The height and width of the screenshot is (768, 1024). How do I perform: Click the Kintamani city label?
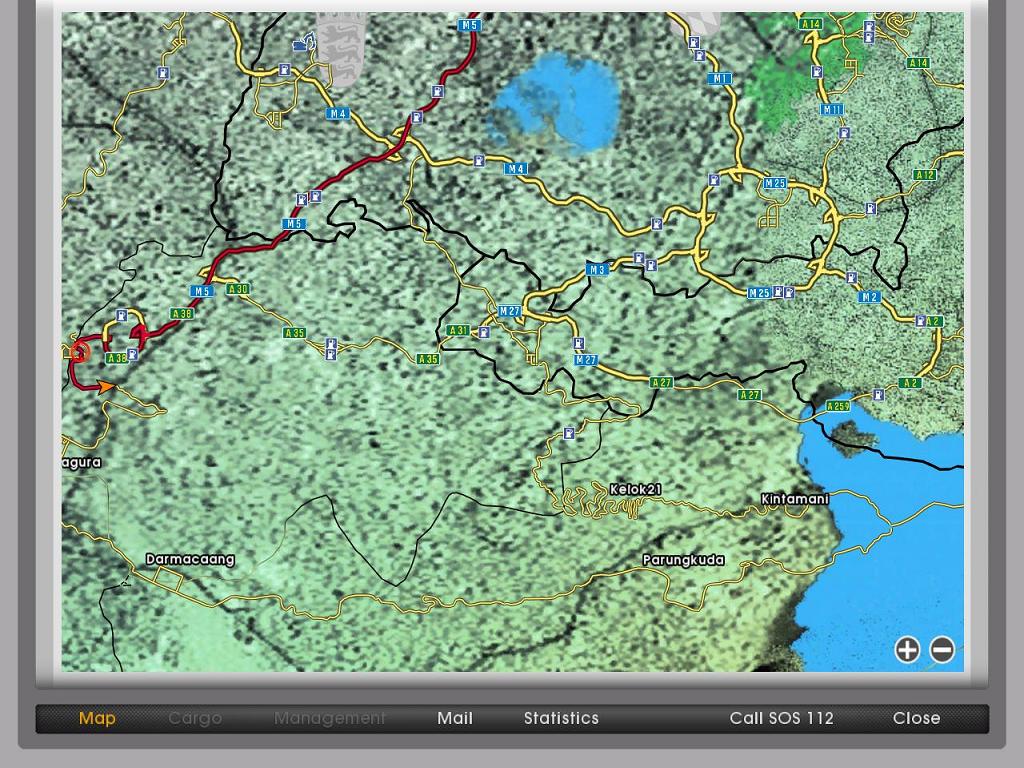pyautogui.click(x=795, y=499)
